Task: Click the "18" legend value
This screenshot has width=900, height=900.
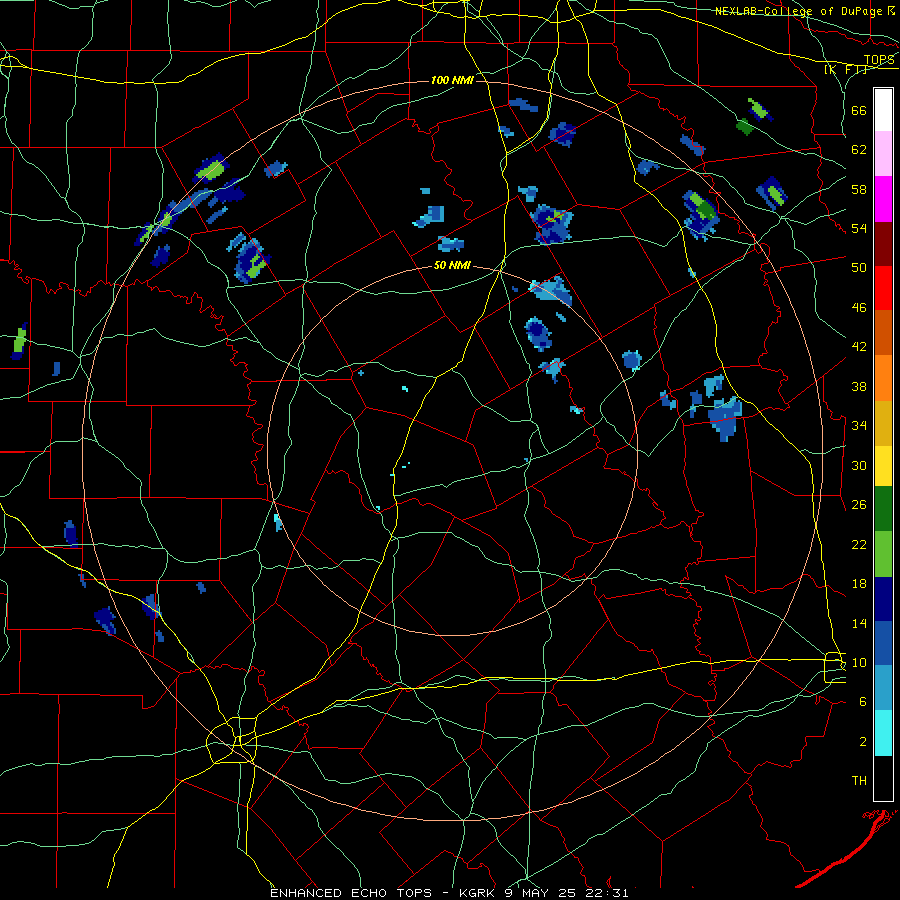Action: click(859, 584)
